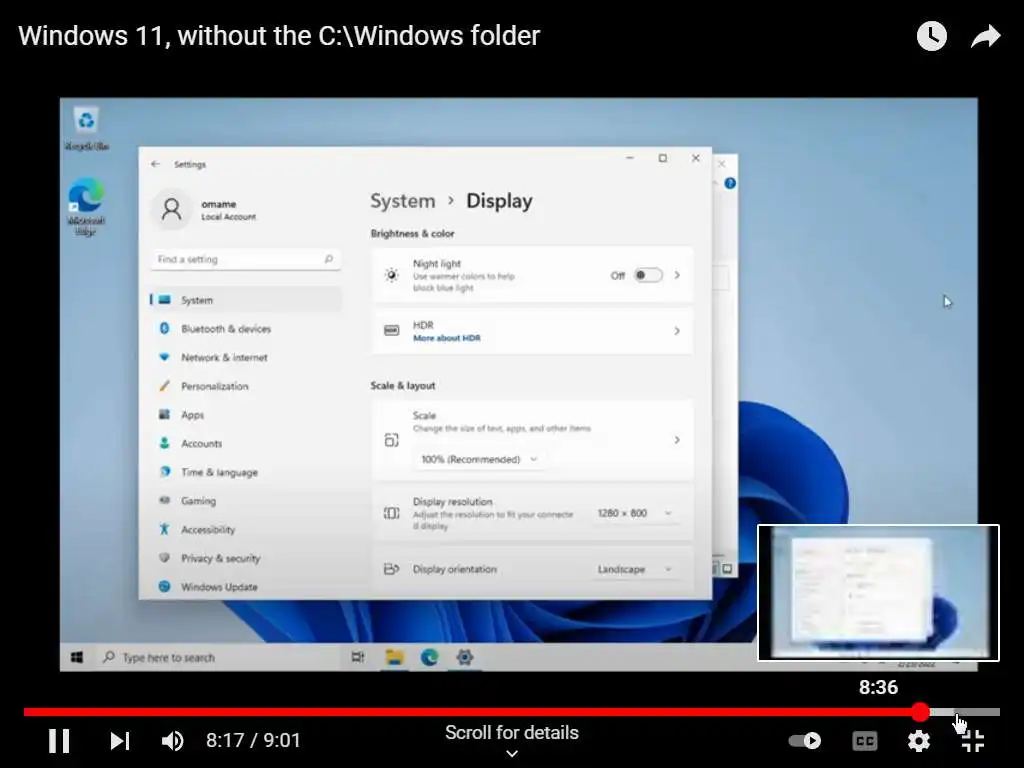This screenshot has width=1024, height=768.
Task: Click Brightness & color section label
Action: click(413, 234)
